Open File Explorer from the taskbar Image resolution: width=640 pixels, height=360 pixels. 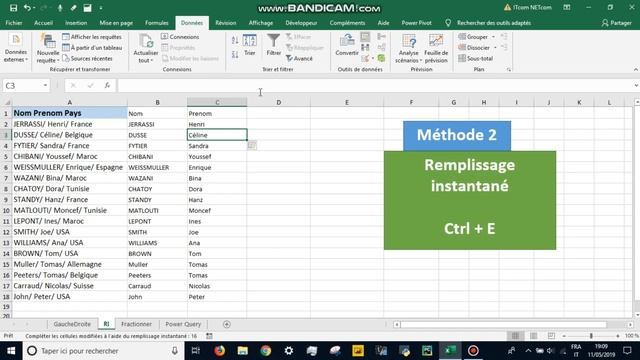pos(242,351)
